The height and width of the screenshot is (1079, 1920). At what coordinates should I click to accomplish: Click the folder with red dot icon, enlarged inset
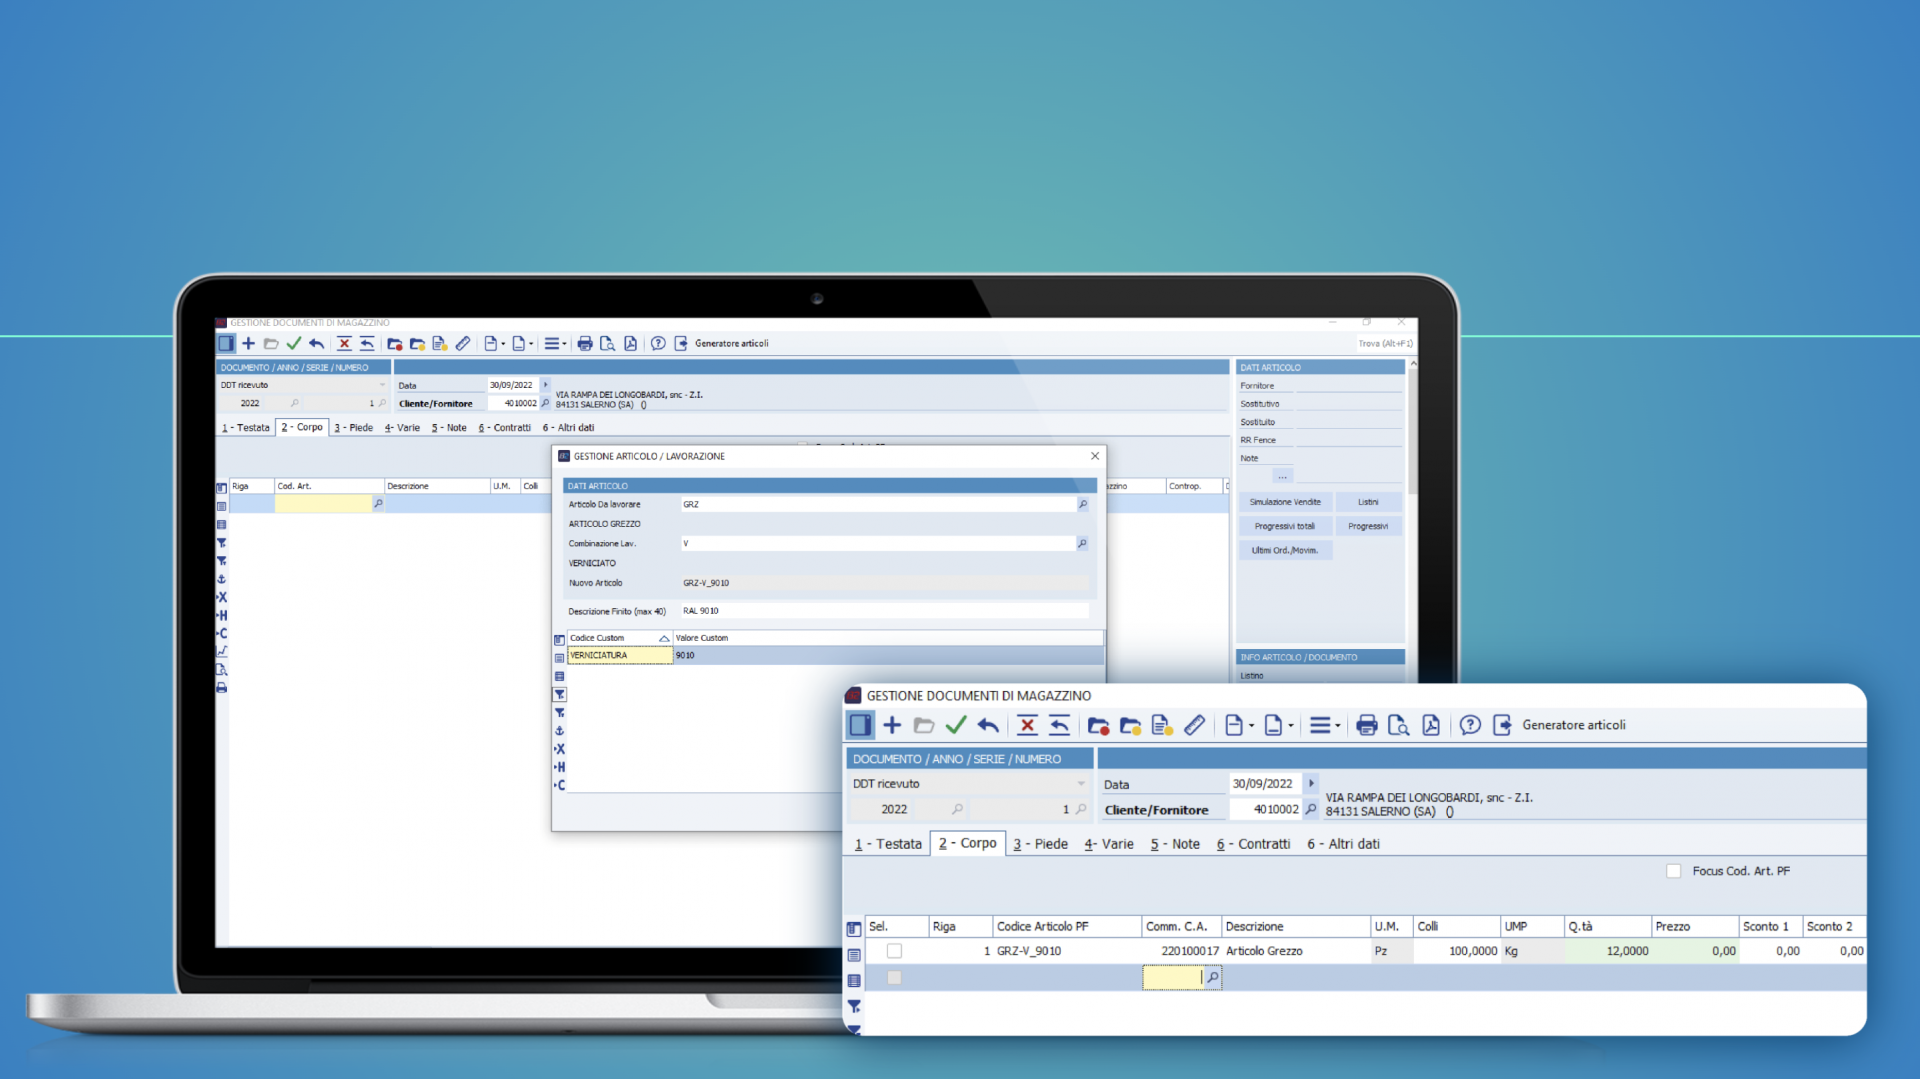[1098, 726]
